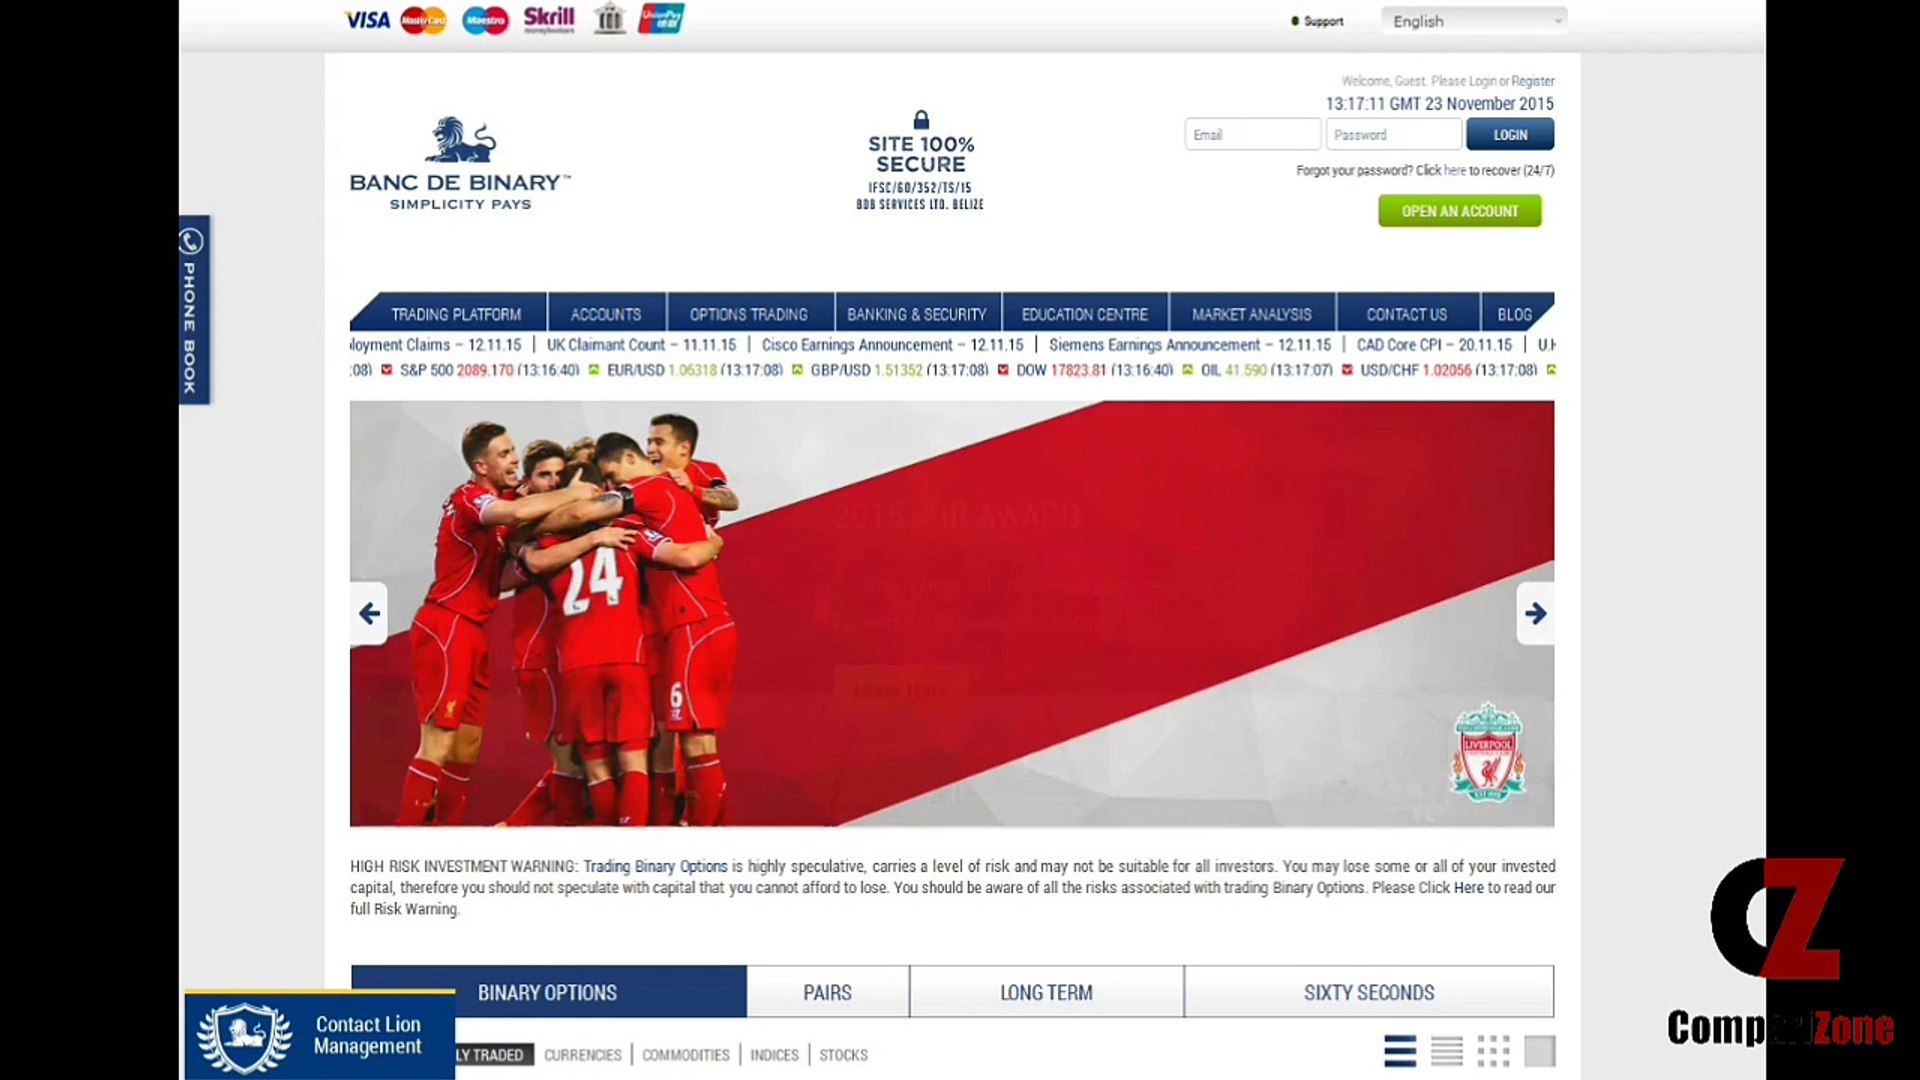Image resolution: width=1920 pixels, height=1080 pixels.
Task: Switch to thick list view icon
Action: [x=1399, y=1051]
